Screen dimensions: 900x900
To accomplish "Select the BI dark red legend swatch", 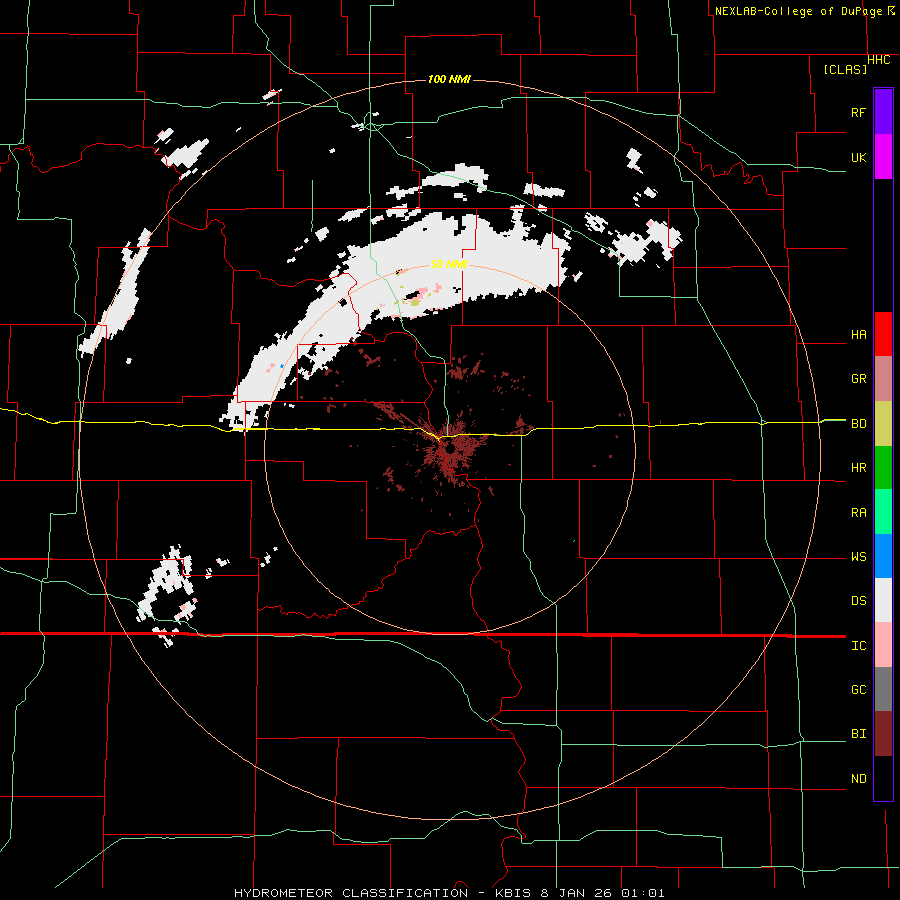I will 883,734.
